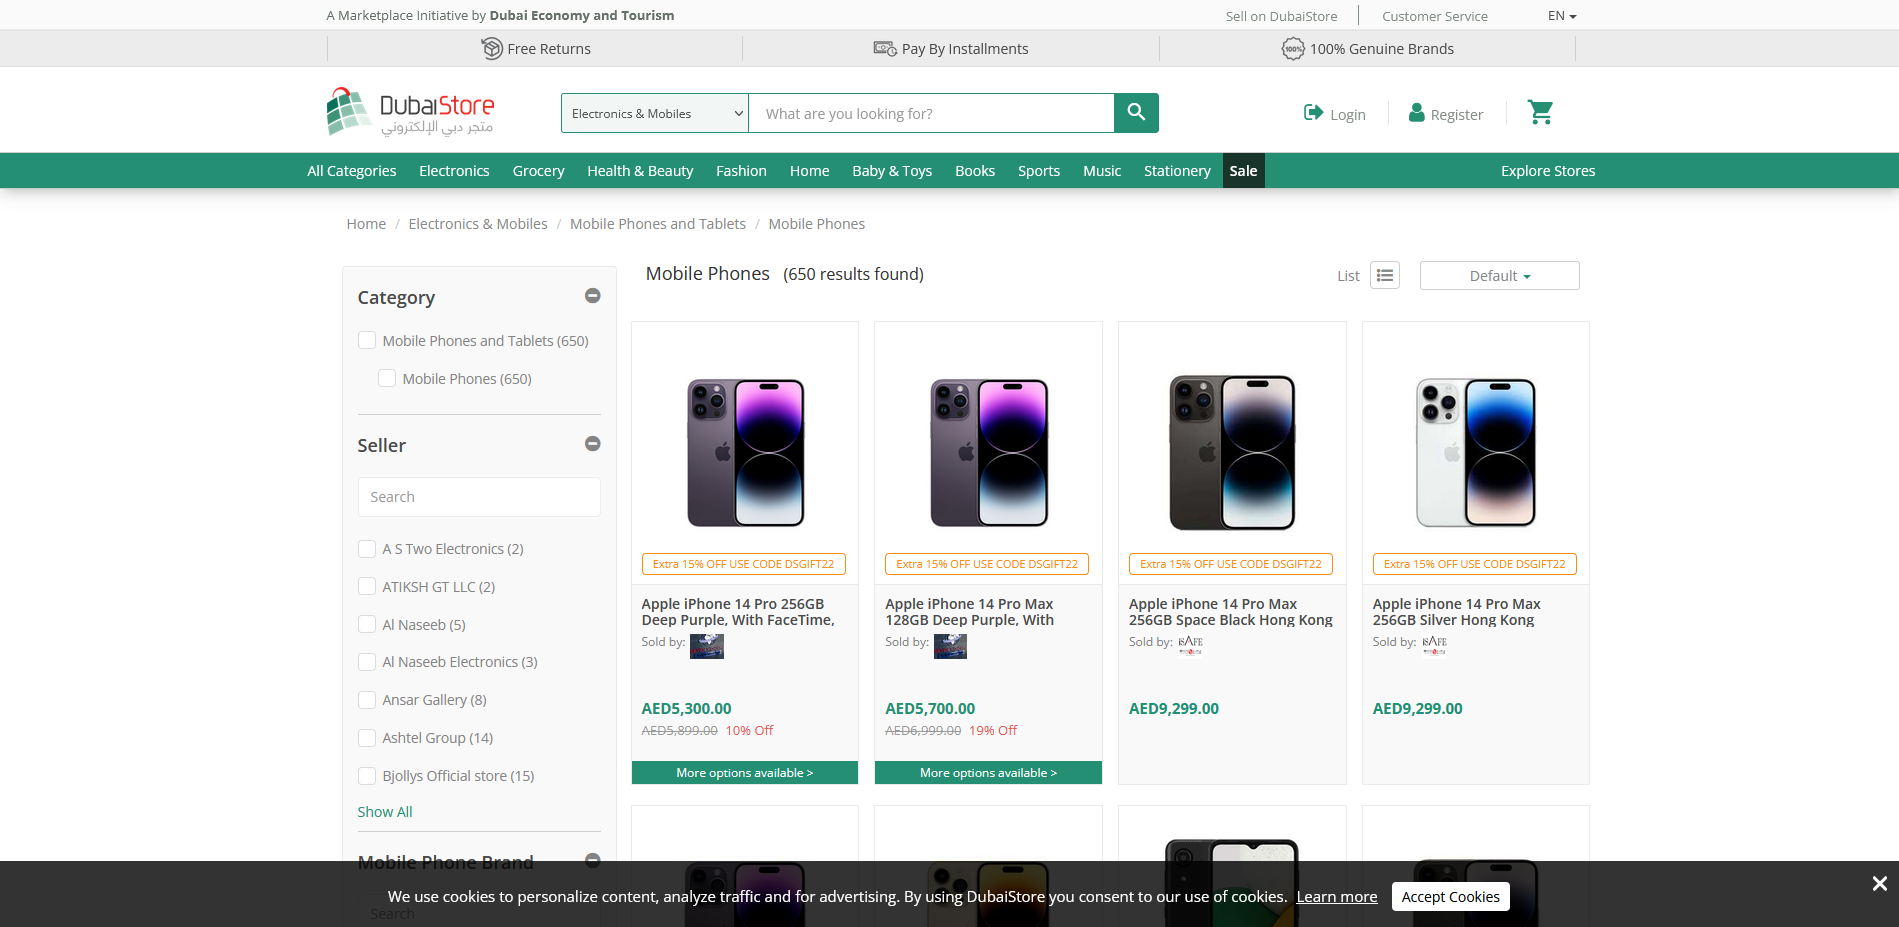Image resolution: width=1899 pixels, height=927 pixels.
Task: Check Mobile Phones and Tablets (650) category
Action: pos(367,341)
